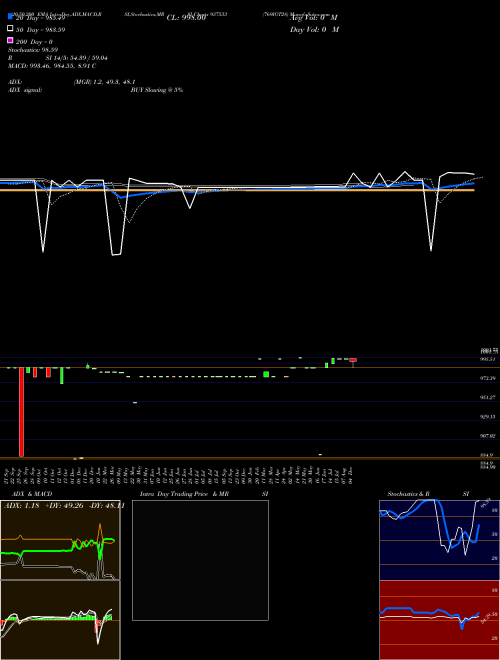Click the 'Day Vol: 0 M' label
The height and width of the screenshot is (660, 500).
click(x=315, y=30)
